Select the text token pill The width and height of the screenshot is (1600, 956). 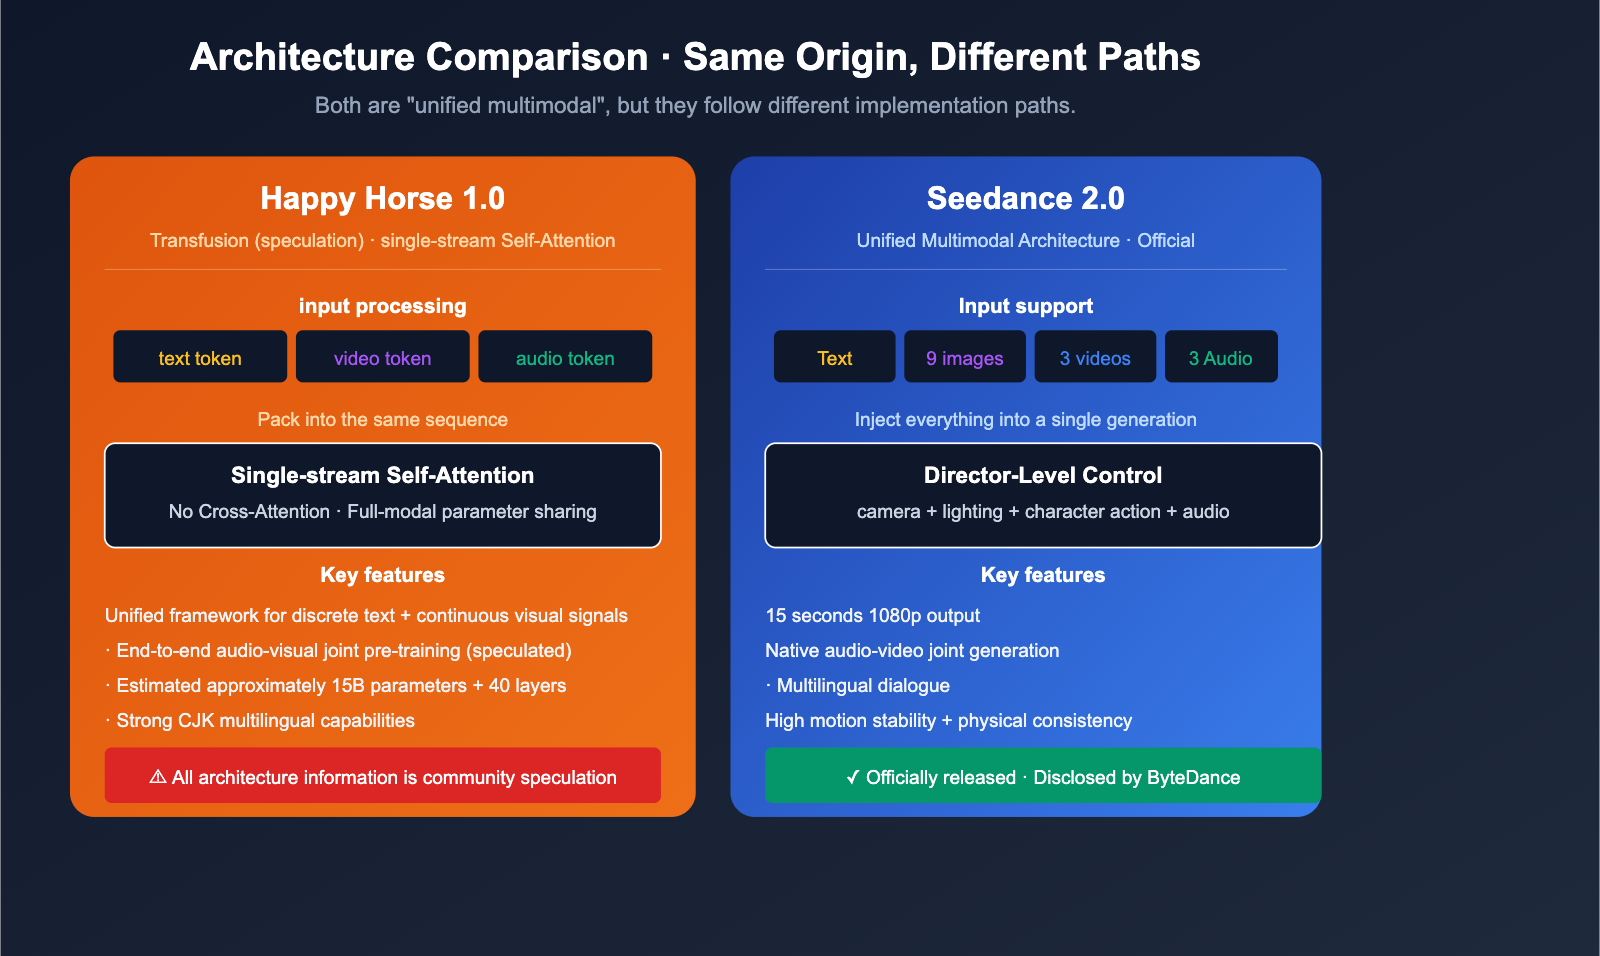click(x=199, y=356)
